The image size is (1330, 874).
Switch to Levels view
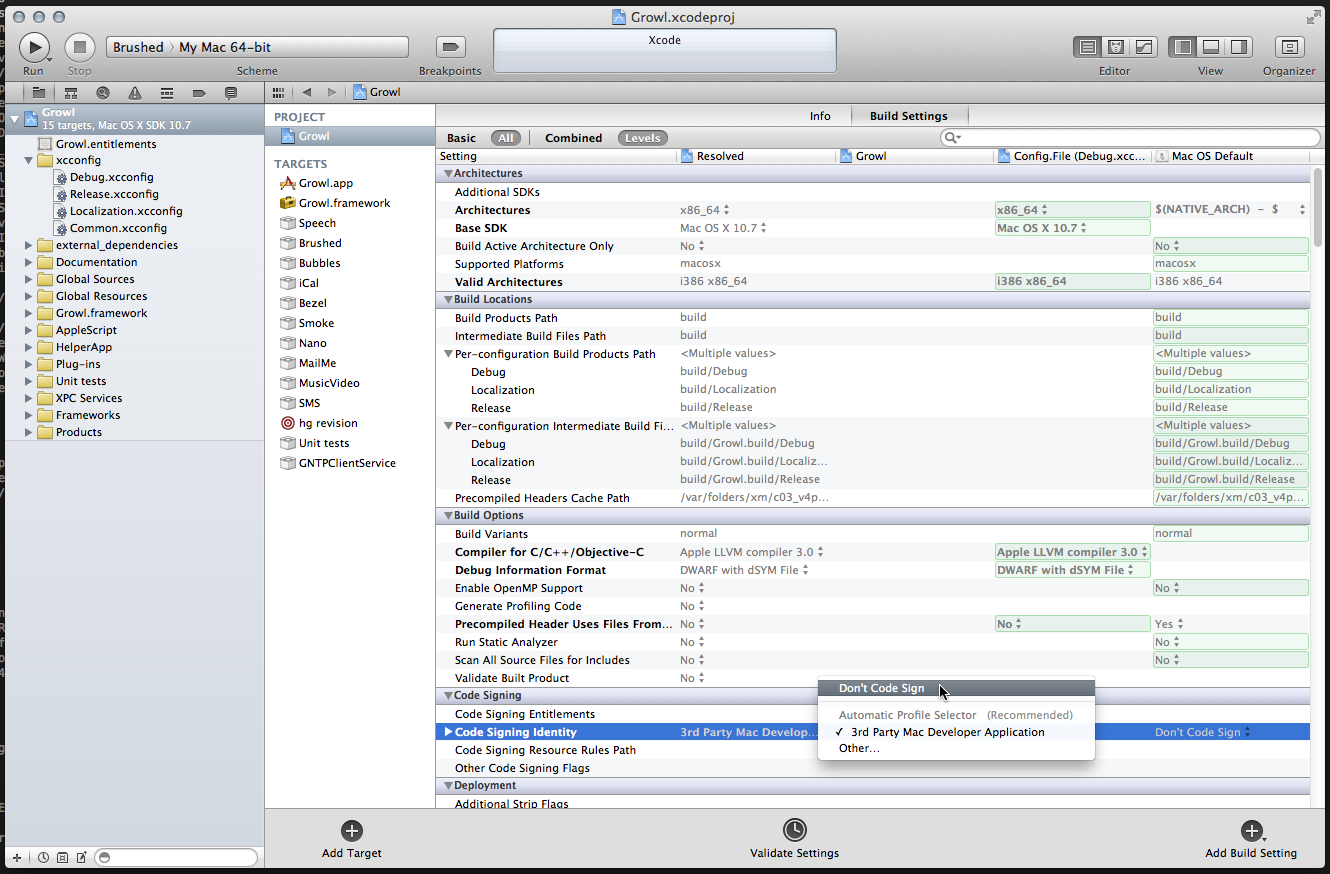[642, 138]
